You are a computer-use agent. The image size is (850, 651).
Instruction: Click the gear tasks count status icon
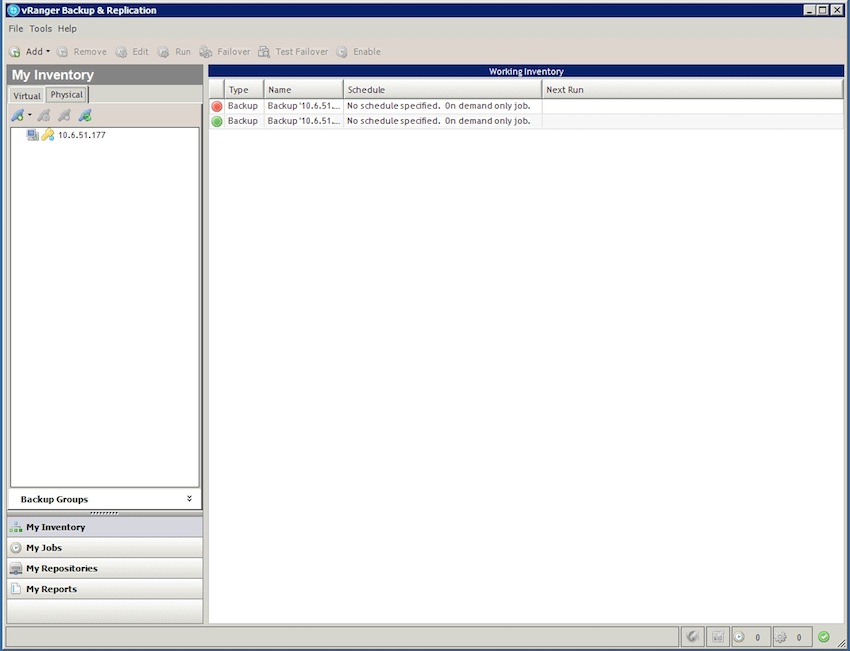pyautogui.click(x=781, y=637)
